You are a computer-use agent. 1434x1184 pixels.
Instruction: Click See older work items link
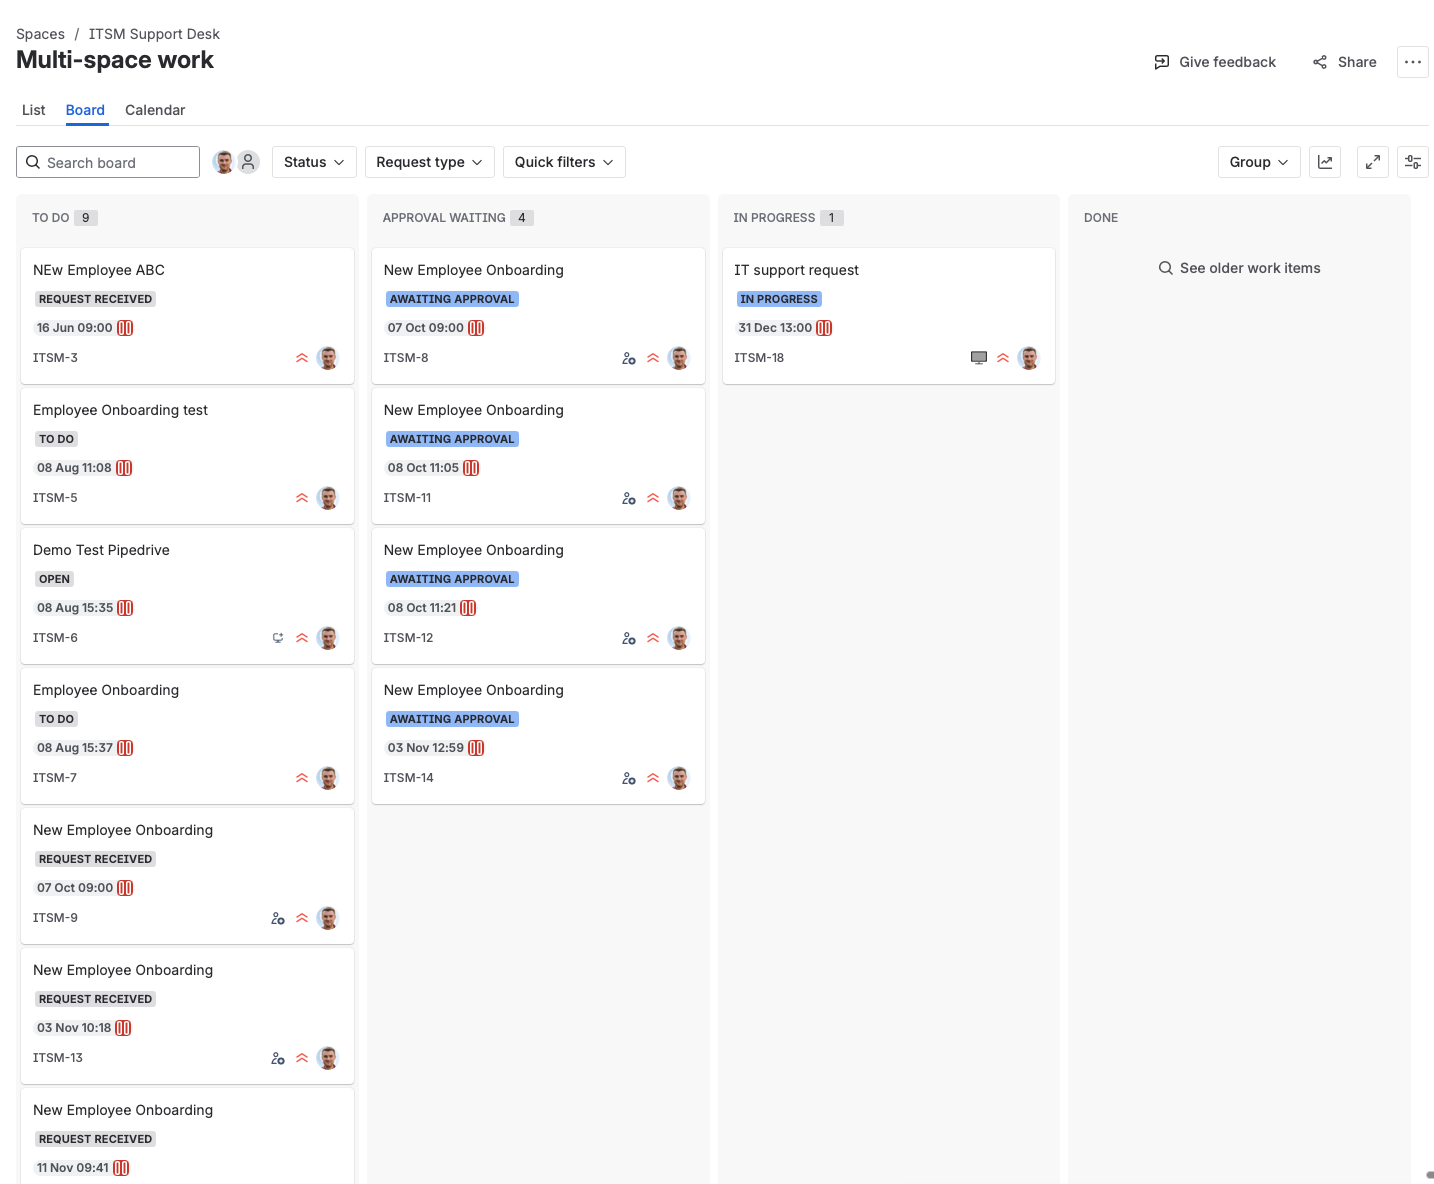click(x=1239, y=268)
